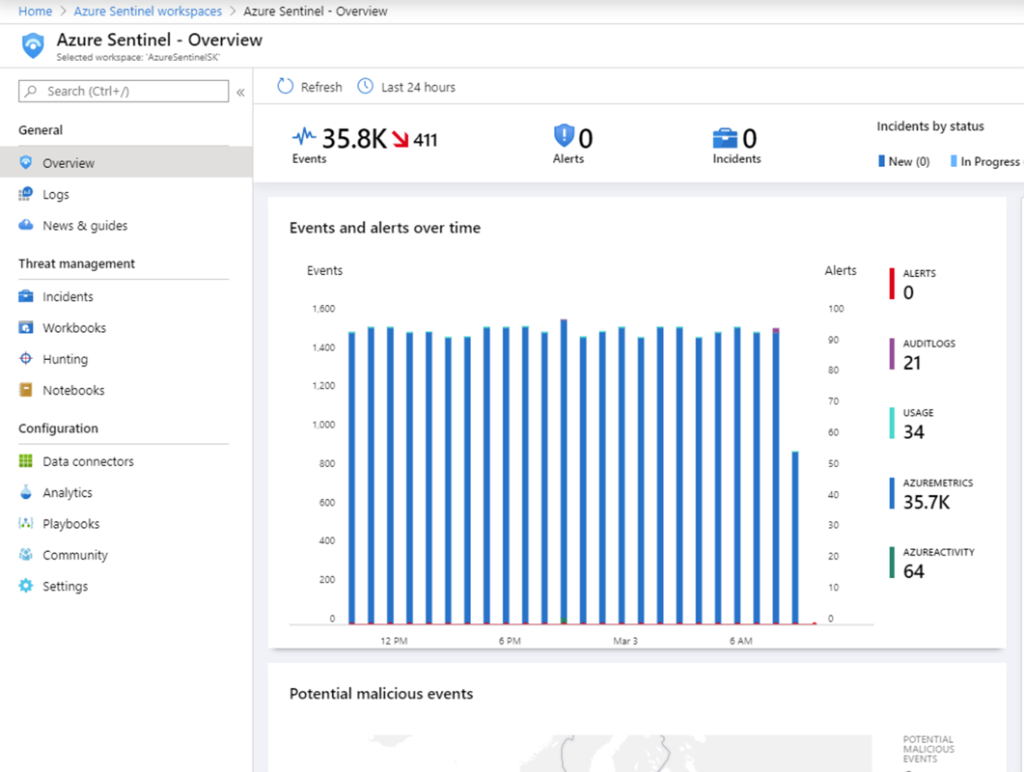This screenshot has width=1024, height=772.
Task: Click the Azure Sentinel shield logo icon
Action: coord(33,46)
